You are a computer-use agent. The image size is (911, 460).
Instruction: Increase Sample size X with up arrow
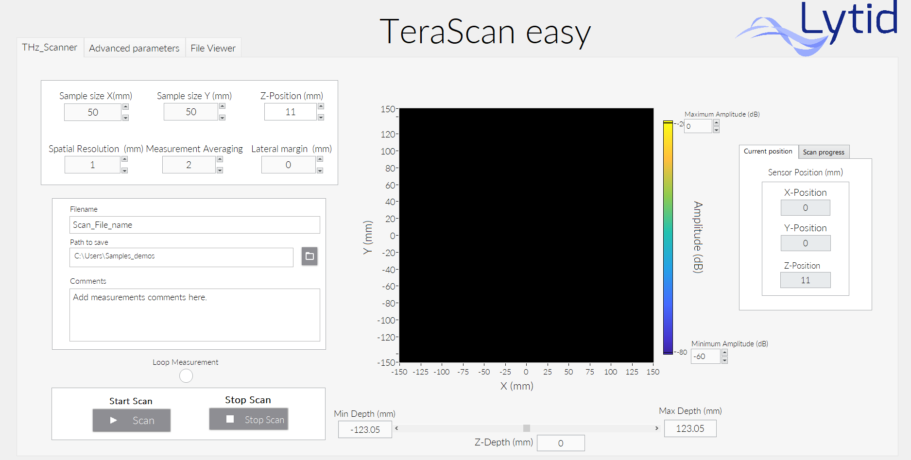click(125, 107)
